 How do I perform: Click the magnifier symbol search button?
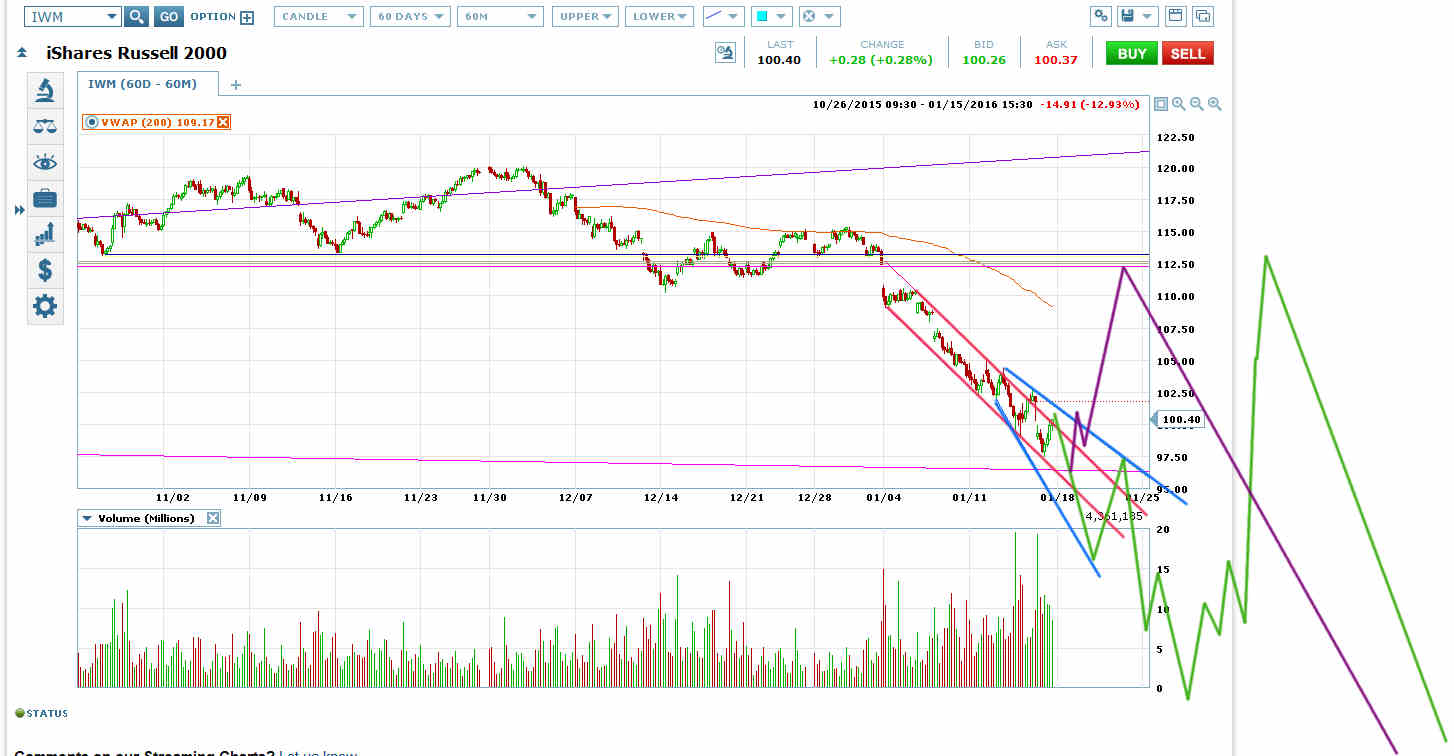(136, 17)
